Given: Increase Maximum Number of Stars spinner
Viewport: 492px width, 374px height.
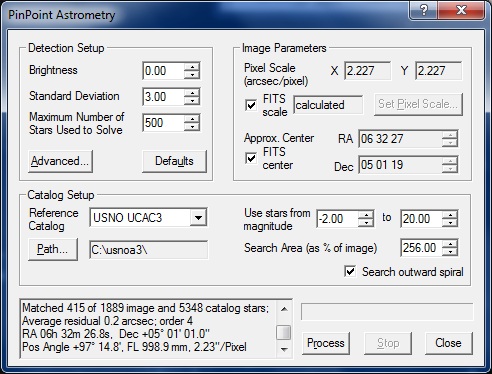Looking at the screenshot, I should [192, 118].
